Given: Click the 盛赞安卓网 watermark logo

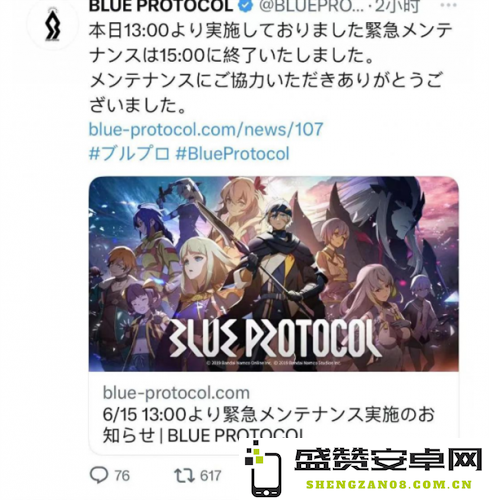Looking at the screenshot, I should [x=388, y=461].
